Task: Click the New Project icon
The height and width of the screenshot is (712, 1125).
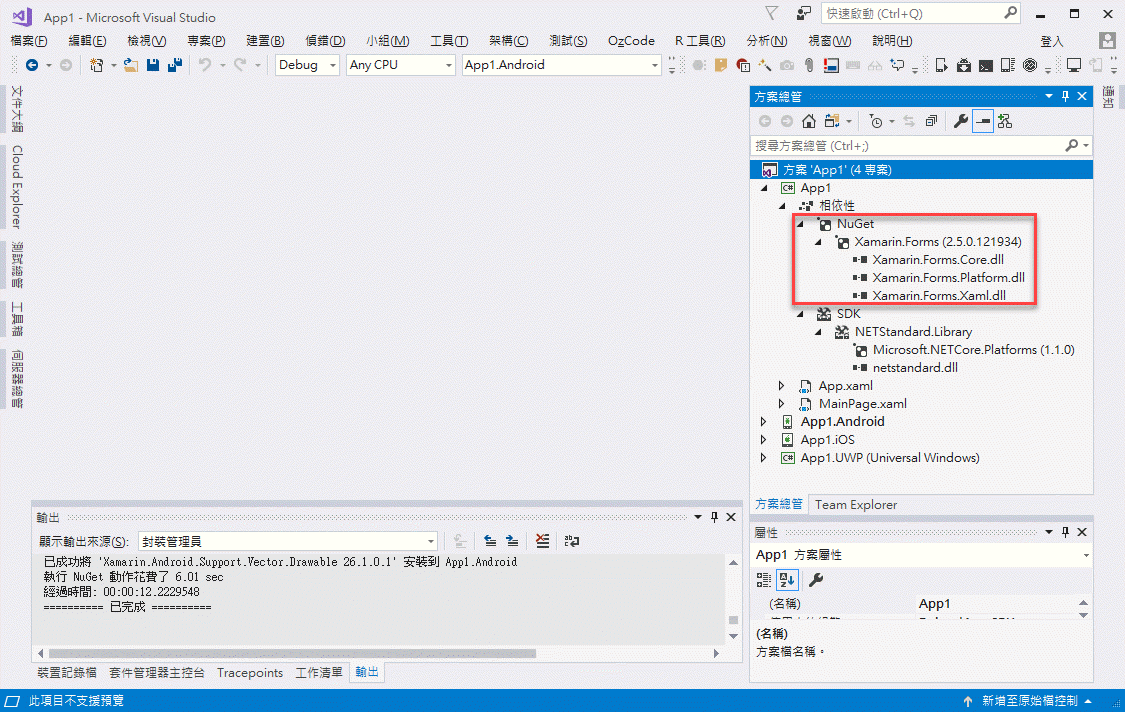Action: 96,65
